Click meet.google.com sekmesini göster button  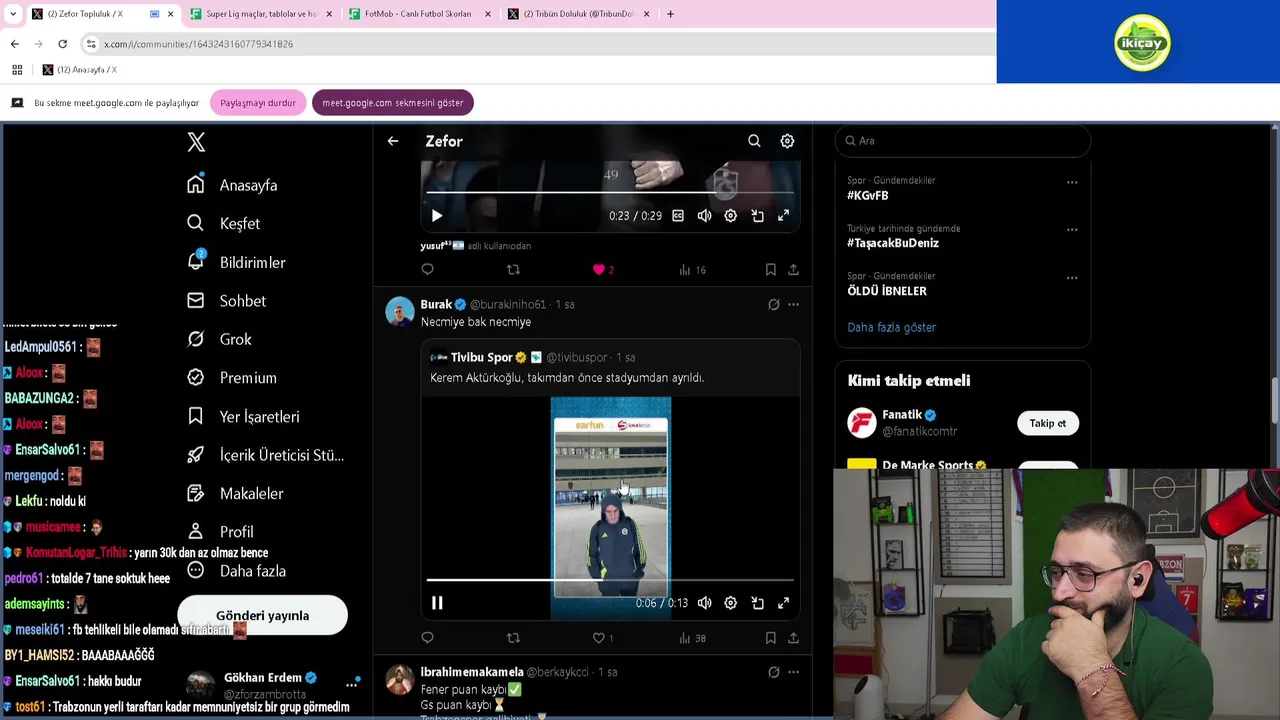click(x=393, y=103)
